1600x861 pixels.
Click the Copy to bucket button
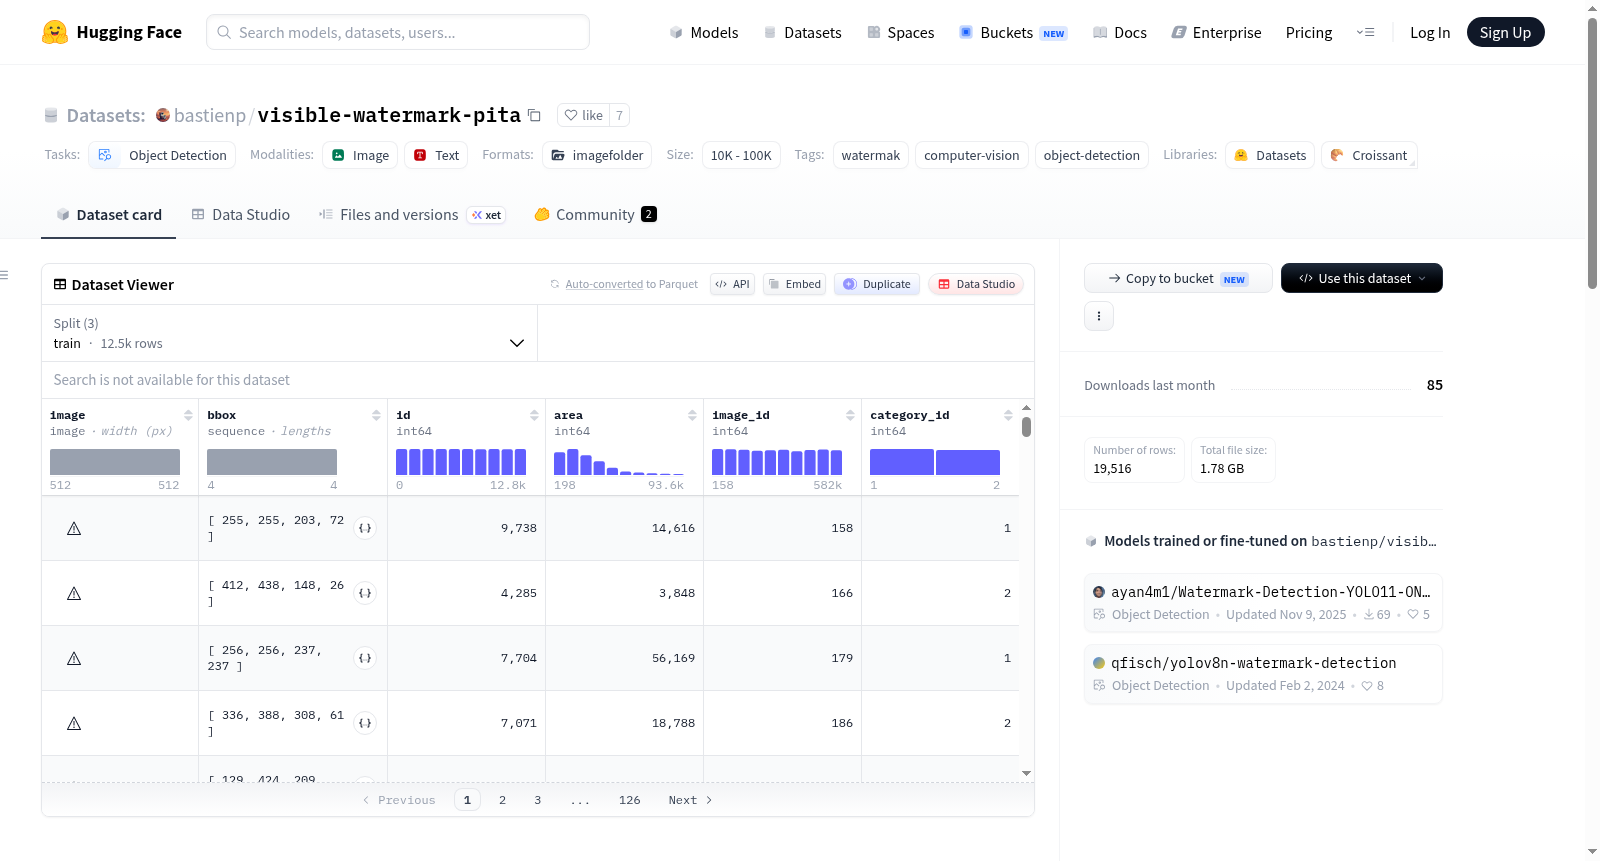[x=1178, y=278]
